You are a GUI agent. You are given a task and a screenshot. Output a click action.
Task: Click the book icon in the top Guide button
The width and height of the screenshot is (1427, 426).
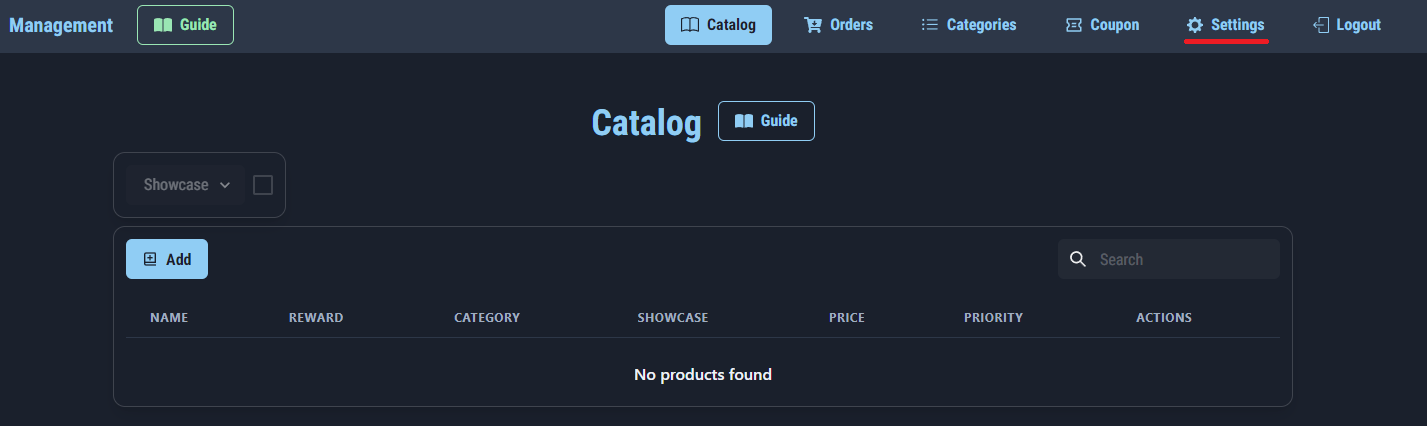[x=163, y=25]
